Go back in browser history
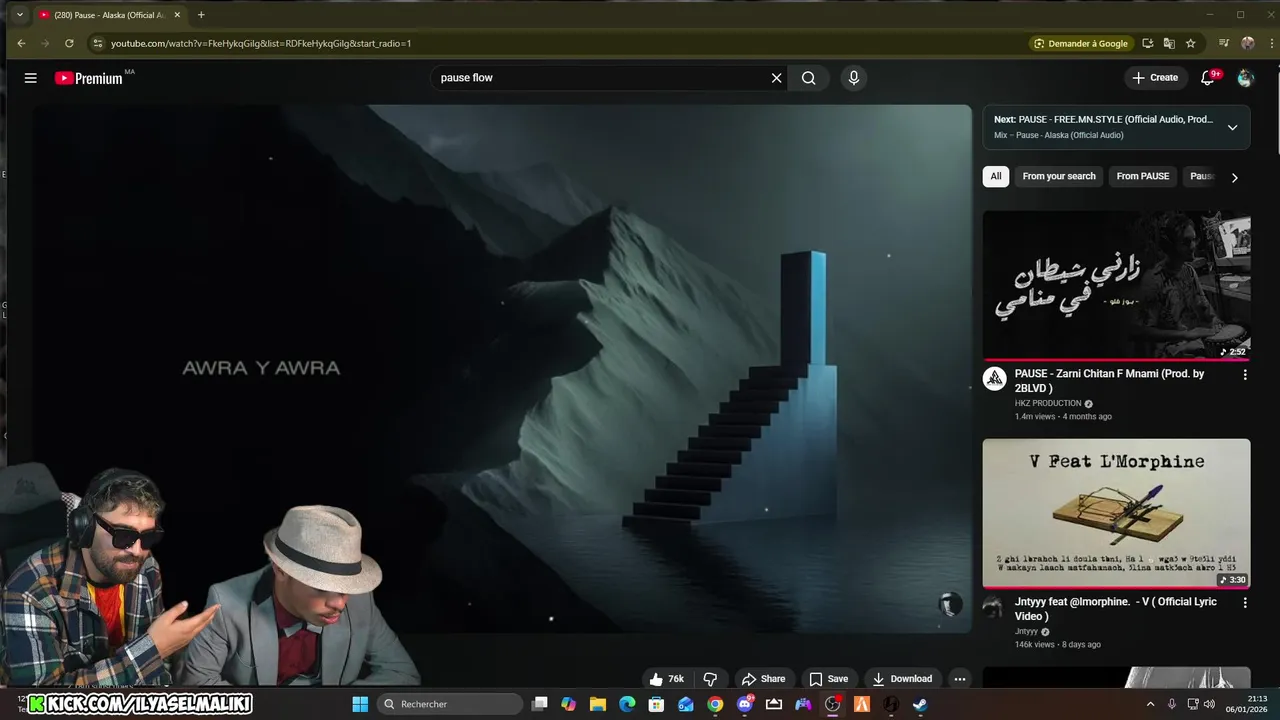Image resolution: width=1280 pixels, height=720 pixels. point(21,43)
